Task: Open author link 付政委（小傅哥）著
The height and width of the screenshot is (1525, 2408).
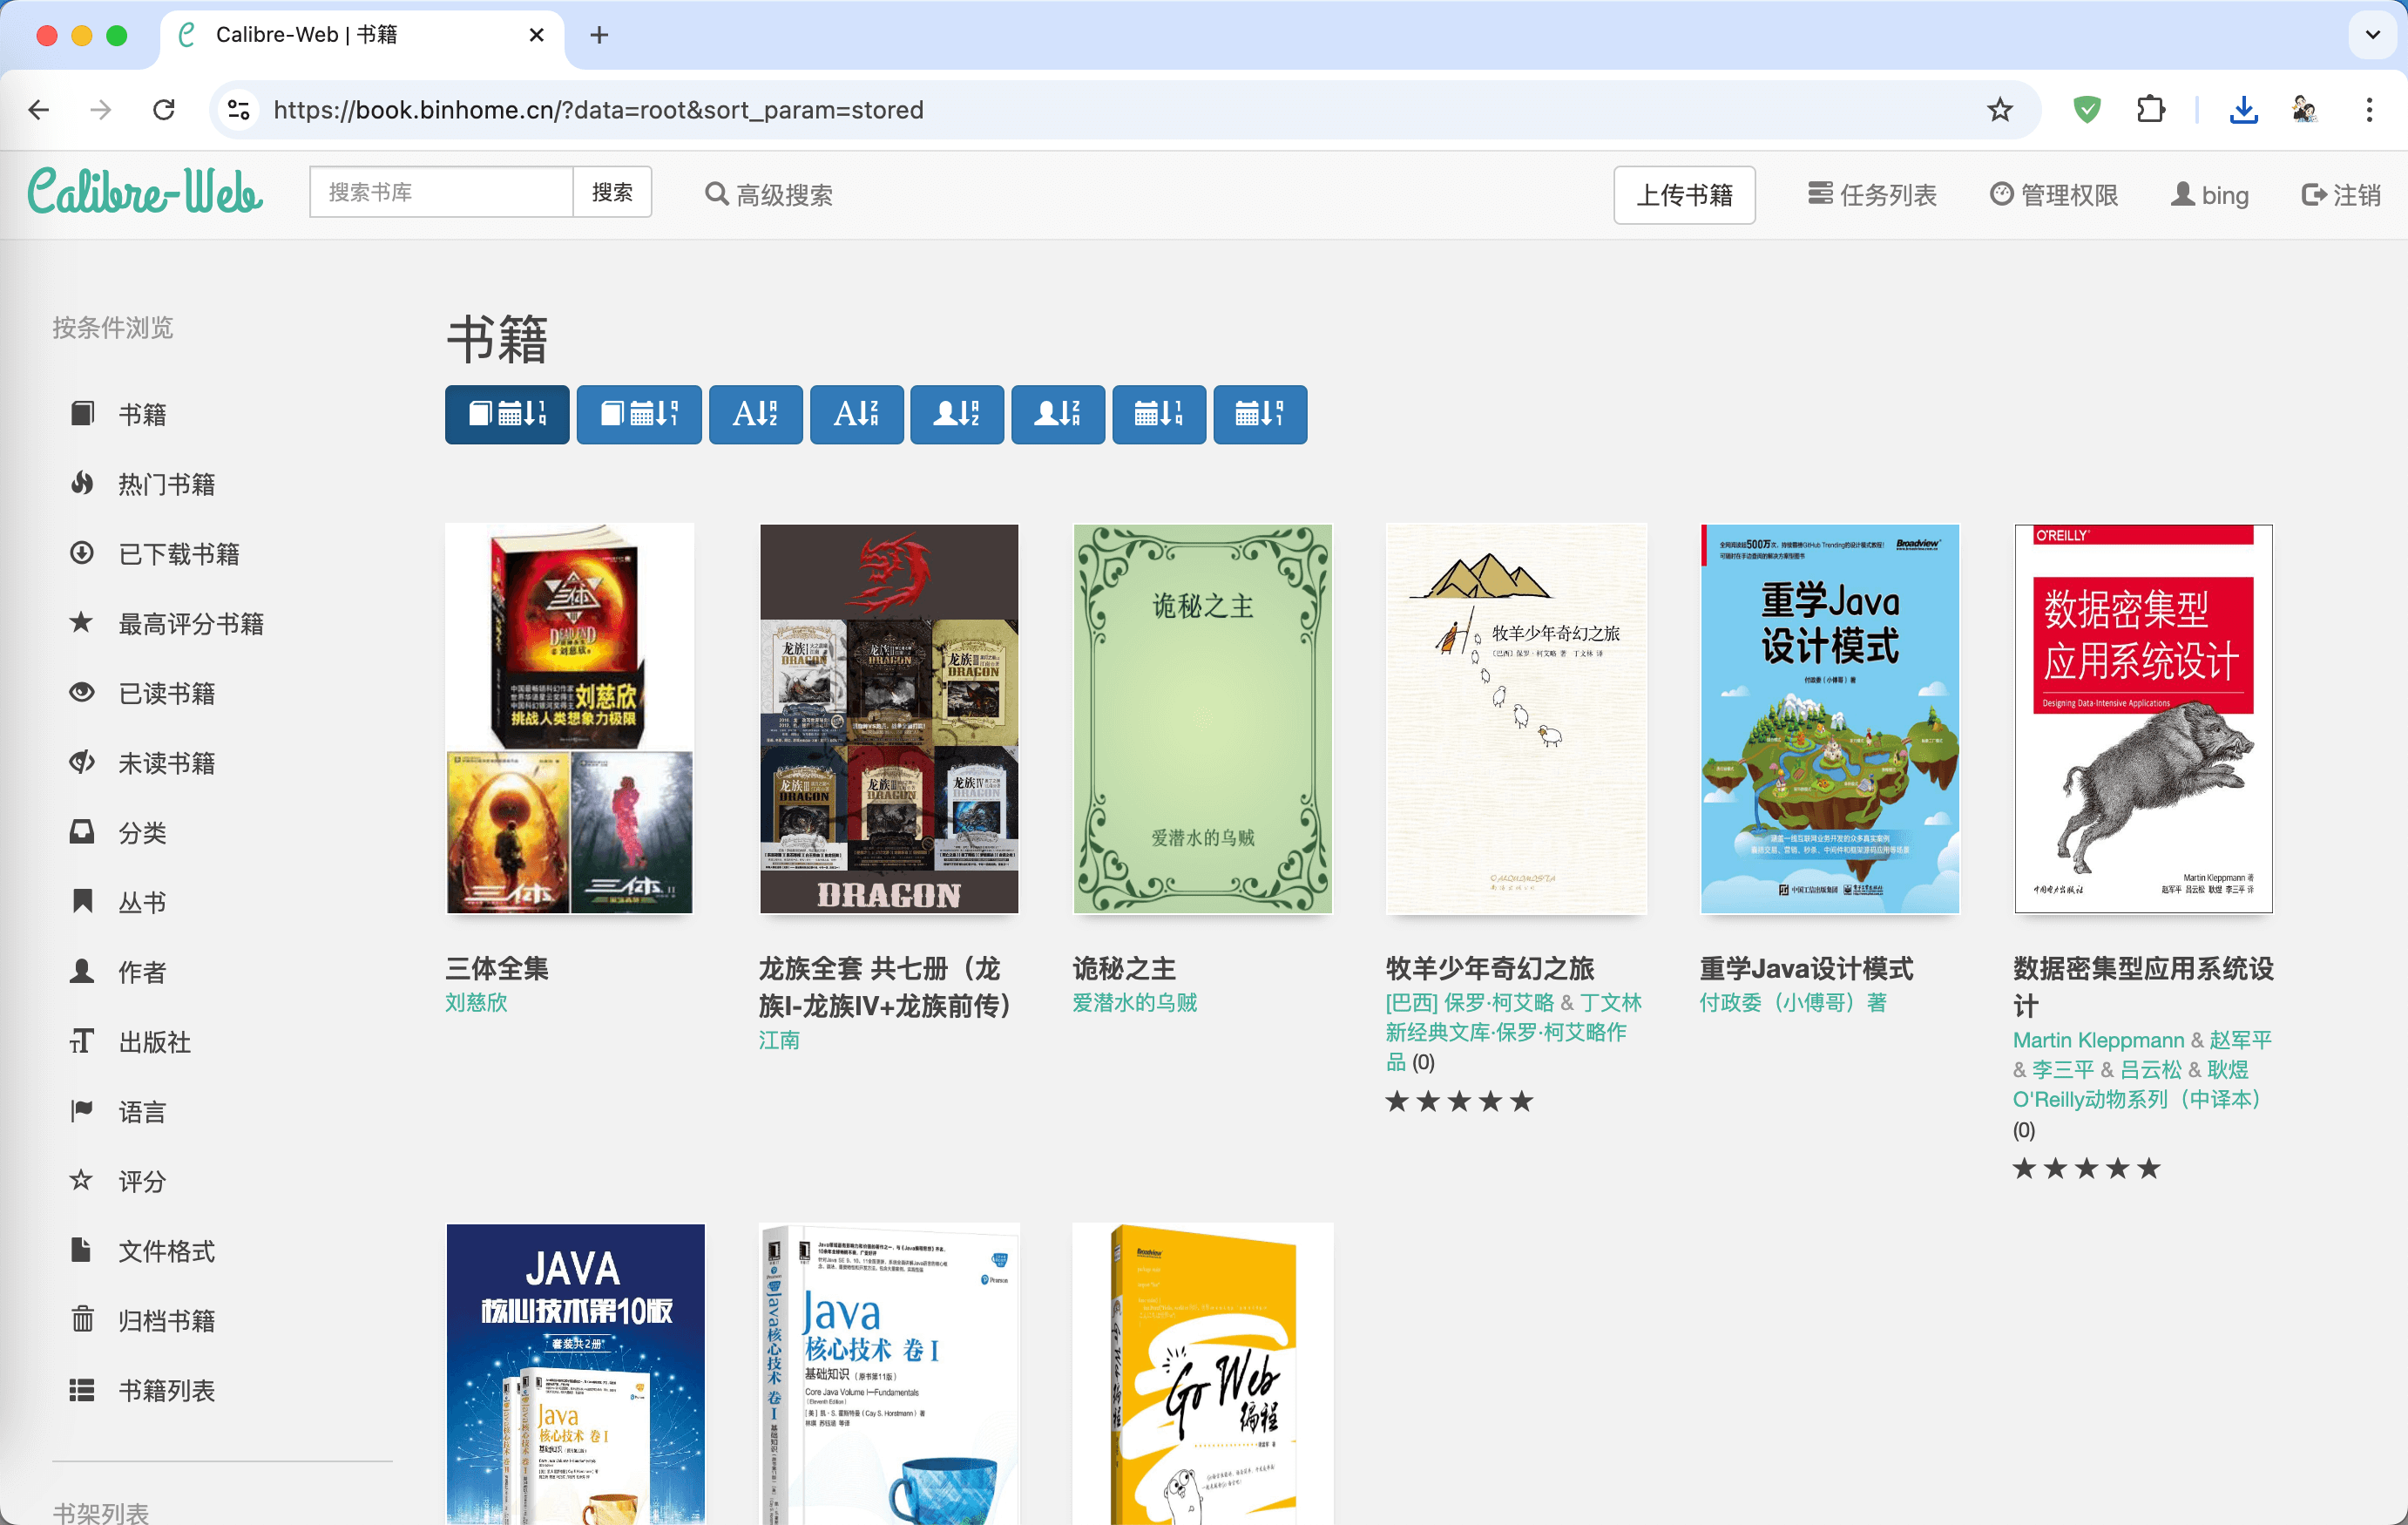Action: click(1793, 1002)
